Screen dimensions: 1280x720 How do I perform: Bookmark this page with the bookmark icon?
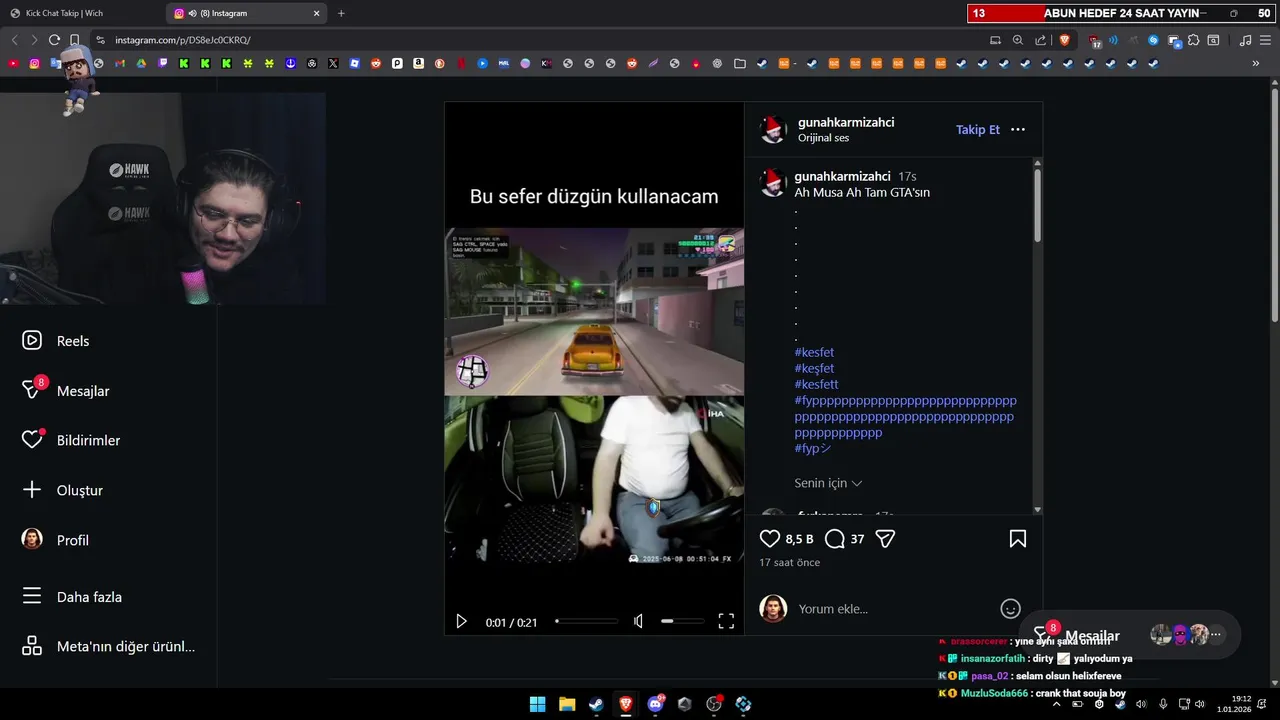click(x=74, y=40)
